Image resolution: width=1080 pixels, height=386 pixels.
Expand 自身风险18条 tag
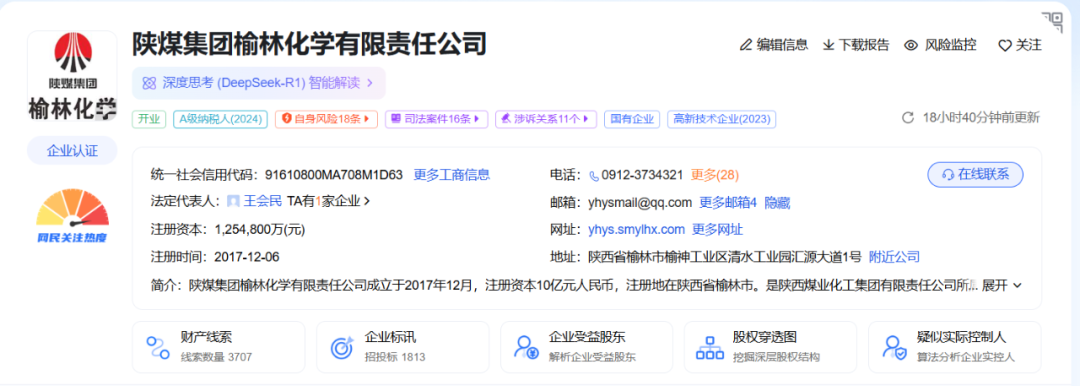click(326, 119)
